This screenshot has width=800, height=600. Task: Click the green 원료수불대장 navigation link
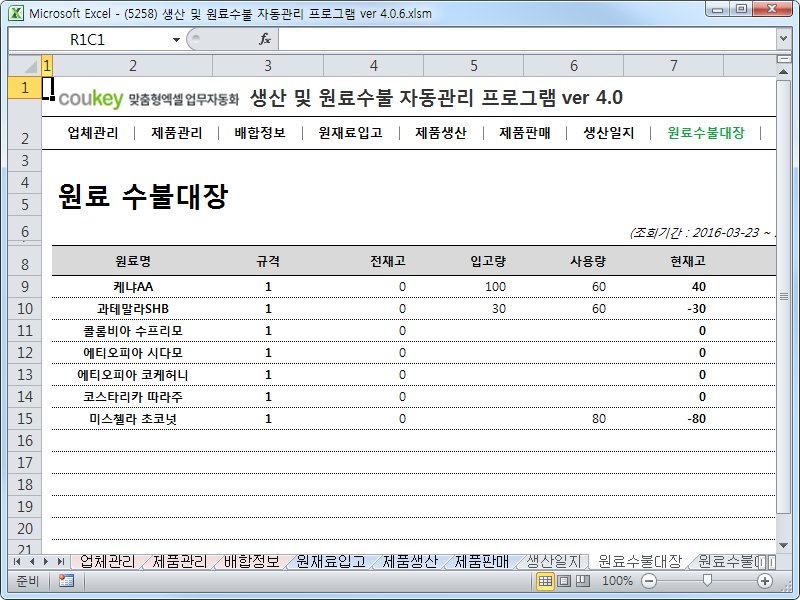coord(706,133)
